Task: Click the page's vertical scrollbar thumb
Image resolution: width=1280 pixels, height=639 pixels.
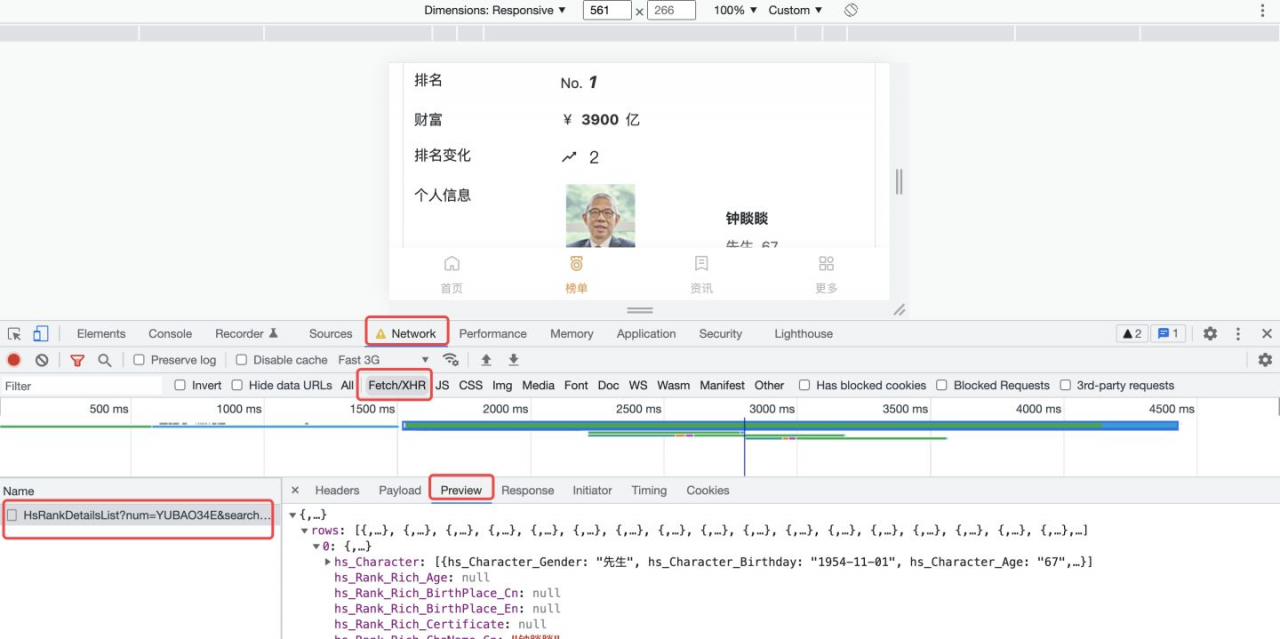Action: coord(899,181)
